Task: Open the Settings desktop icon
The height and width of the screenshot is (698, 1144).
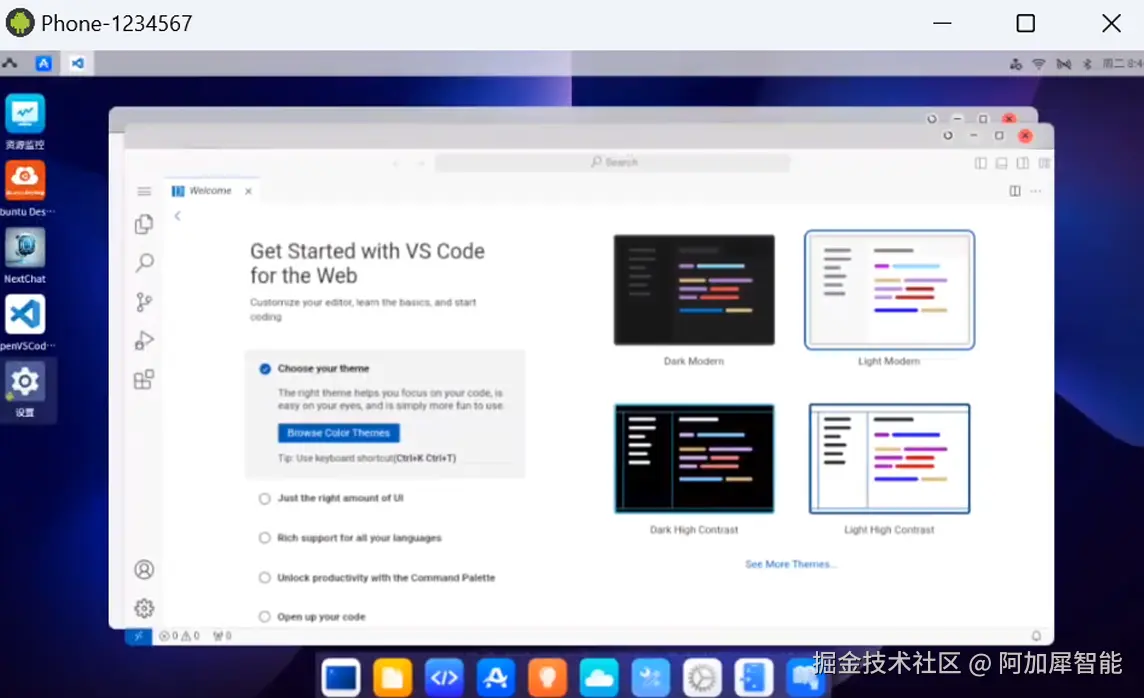Action: pyautogui.click(x=25, y=381)
